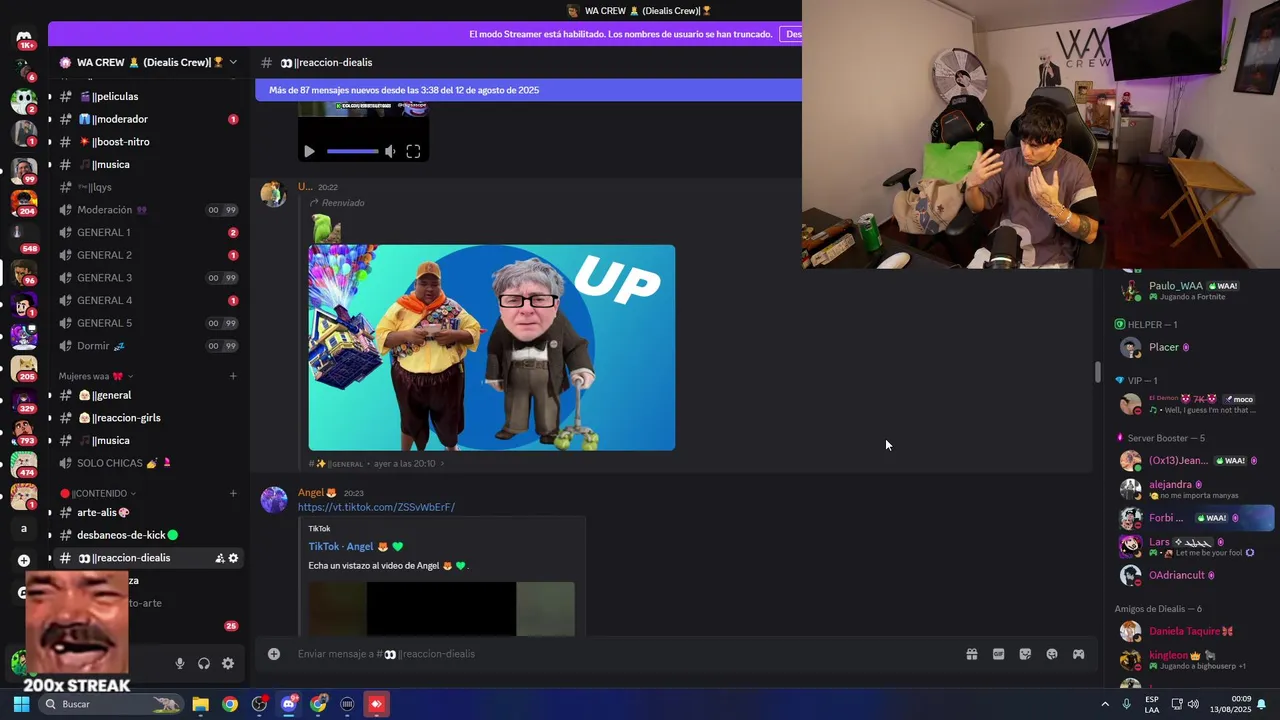Expand thread arrow next to moderador channel
Screen dimensions: 1280x720
(x=49, y=119)
